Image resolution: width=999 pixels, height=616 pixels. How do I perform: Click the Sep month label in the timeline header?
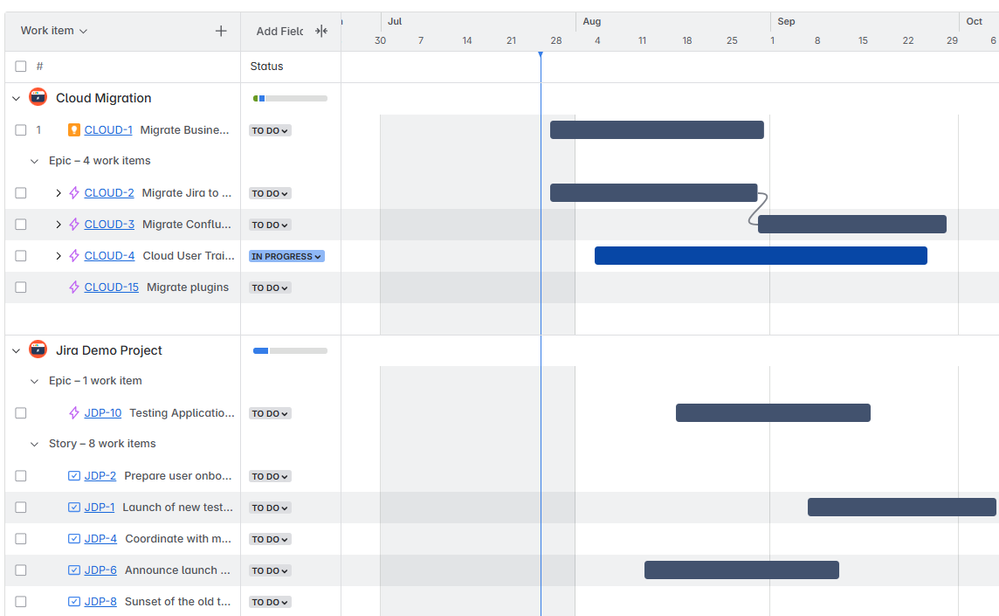(786, 22)
